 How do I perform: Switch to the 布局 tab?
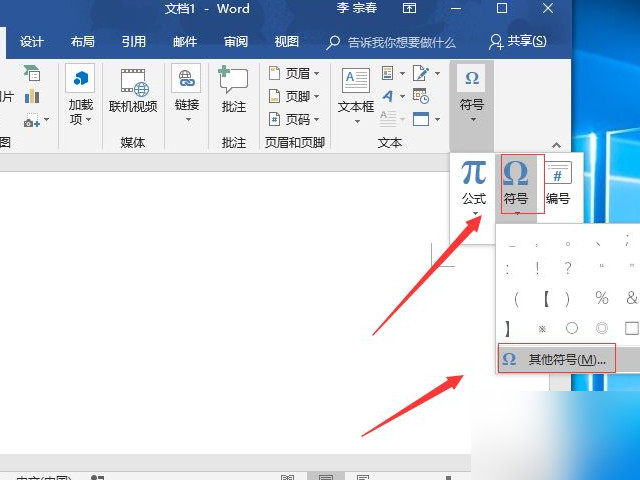(82, 42)
